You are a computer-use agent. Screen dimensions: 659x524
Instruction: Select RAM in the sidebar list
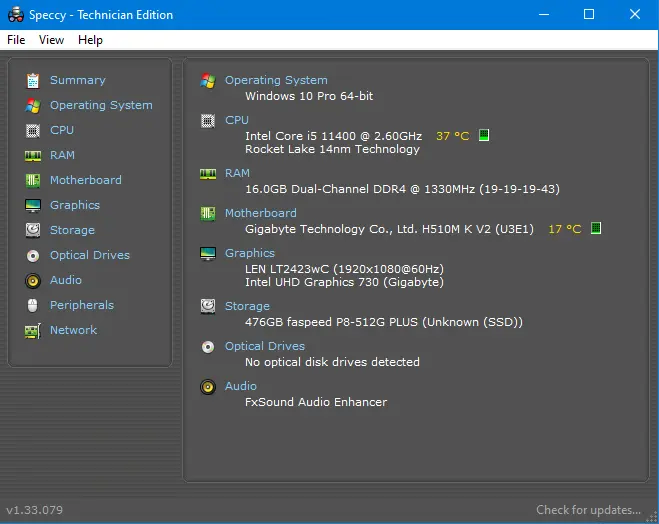coord(62,155)
